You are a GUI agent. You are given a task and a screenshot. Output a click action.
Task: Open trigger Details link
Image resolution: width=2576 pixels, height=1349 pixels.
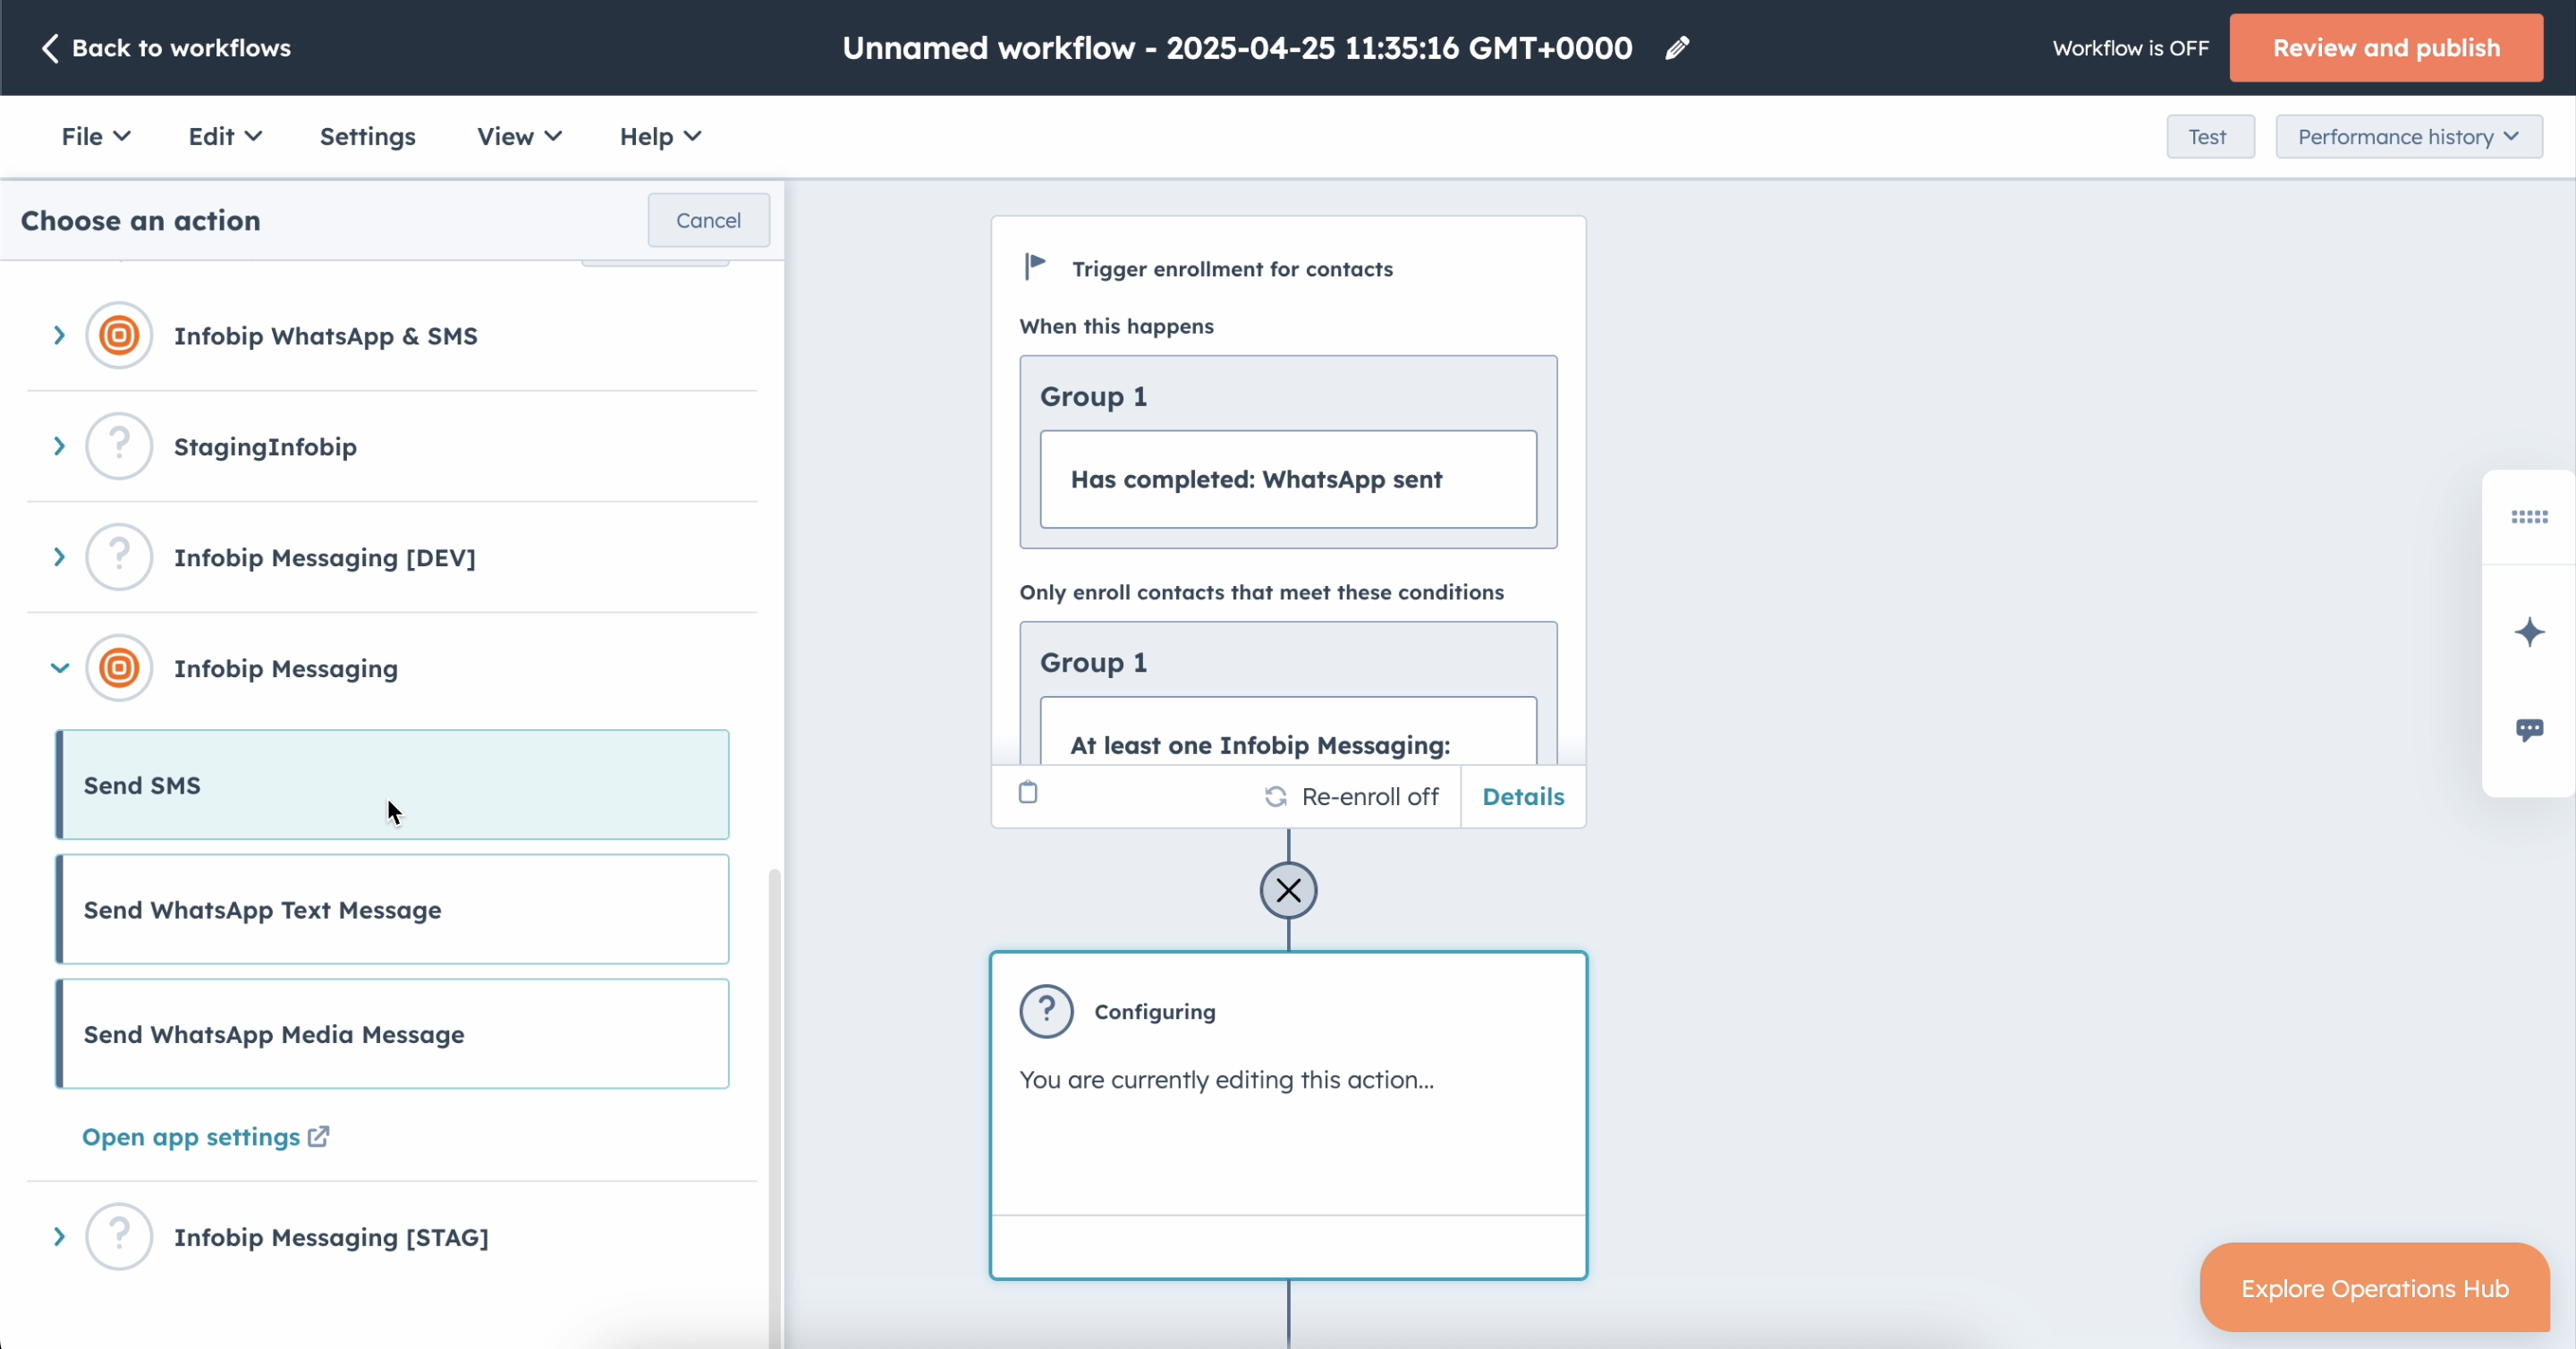[1523, 797]
